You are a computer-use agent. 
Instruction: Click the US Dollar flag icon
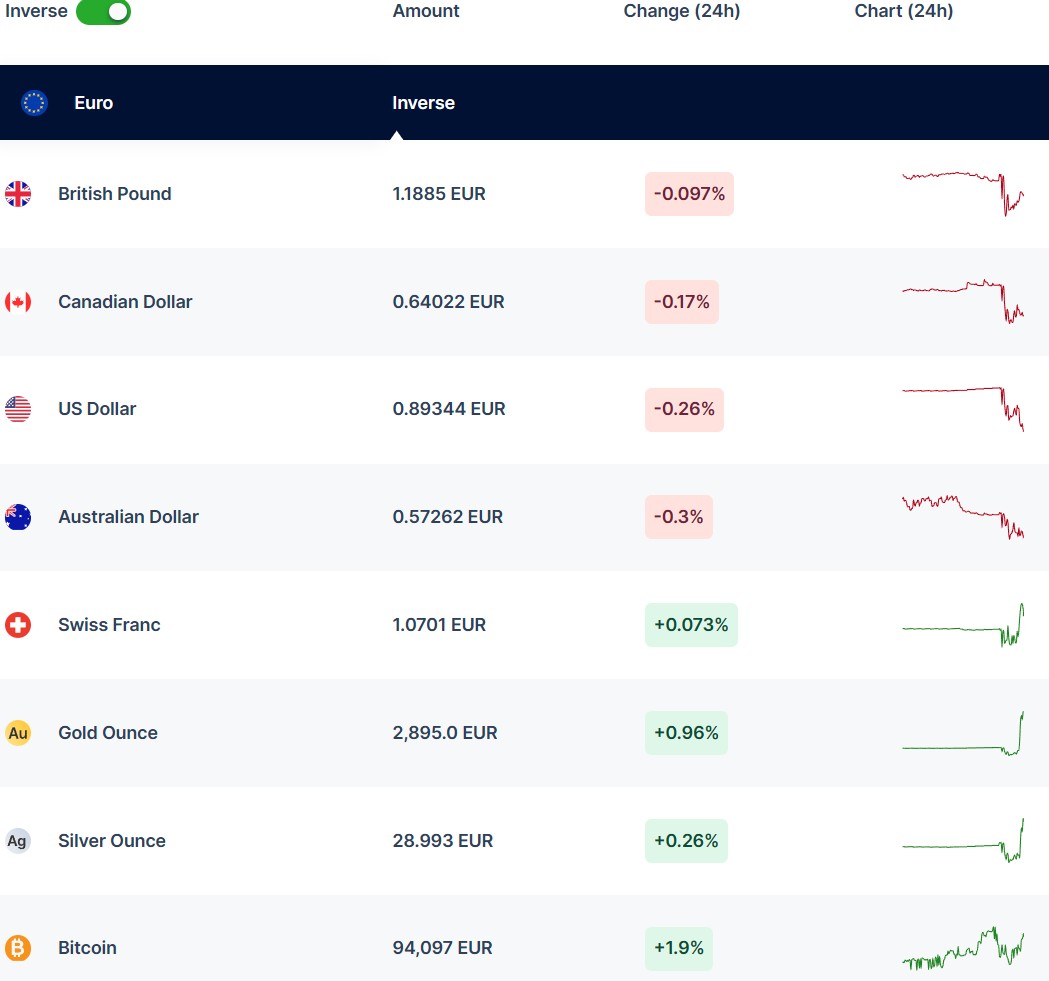coord(18,409)
